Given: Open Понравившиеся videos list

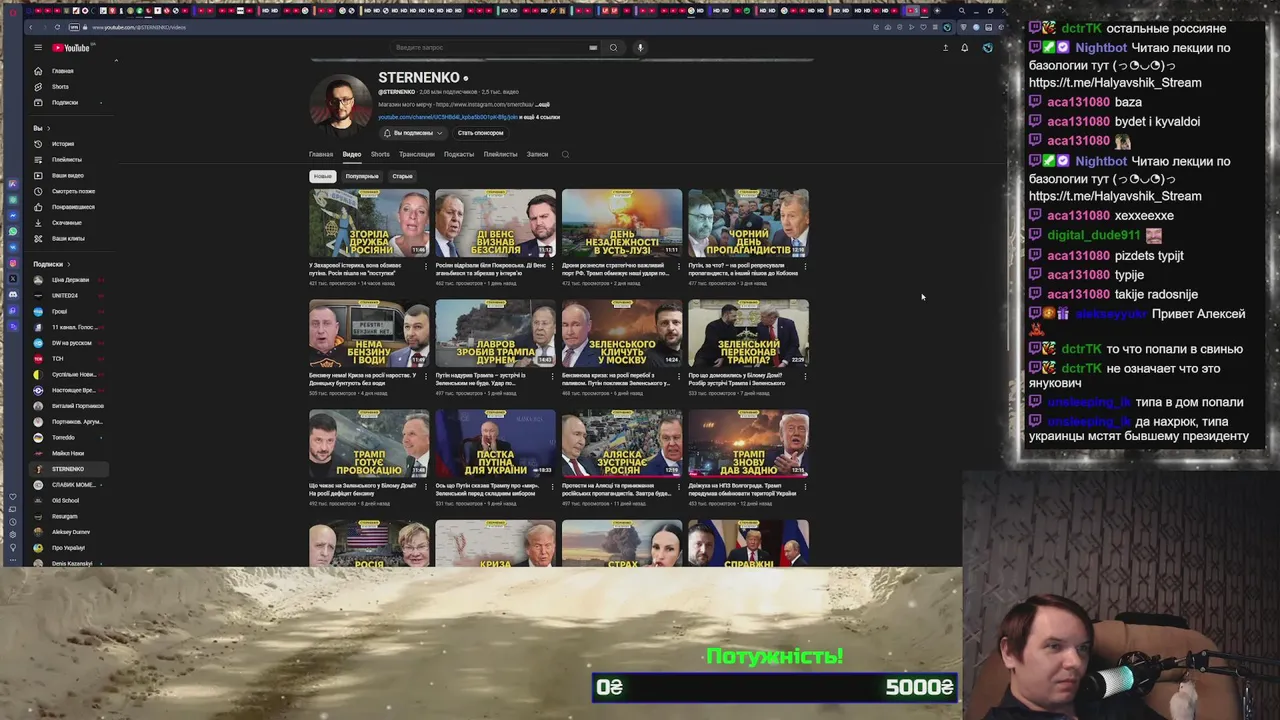Looking at the screenshot, I should 72,207.
